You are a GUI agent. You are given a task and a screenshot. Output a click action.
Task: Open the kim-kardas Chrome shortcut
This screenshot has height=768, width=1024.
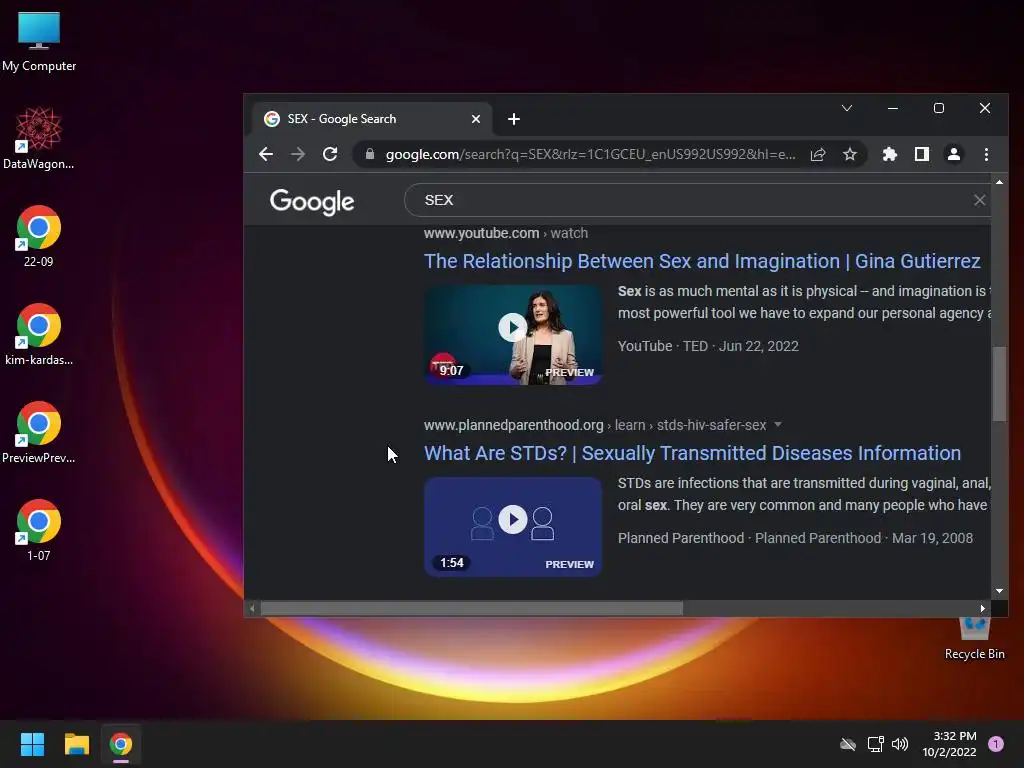(39, 334)
